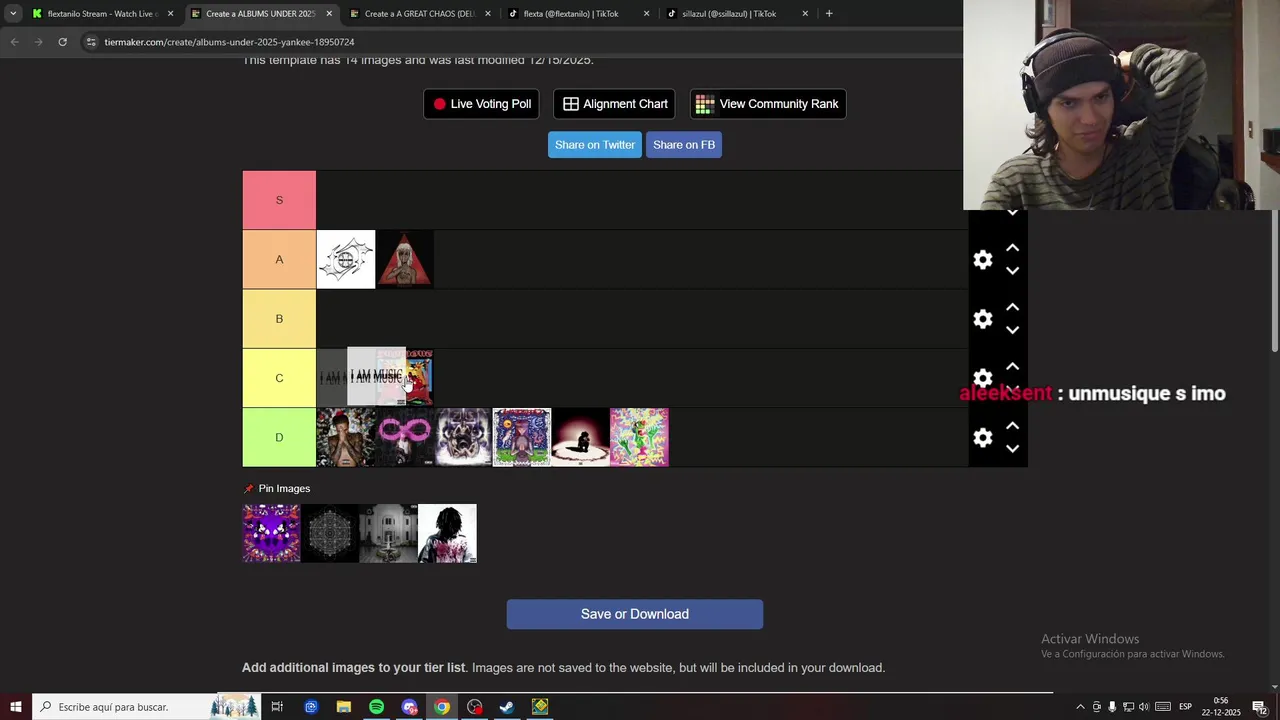The height and width of the screenshot is (720, 1280).
Task: Reload the tiermaker page
Action: pos(62,42)
